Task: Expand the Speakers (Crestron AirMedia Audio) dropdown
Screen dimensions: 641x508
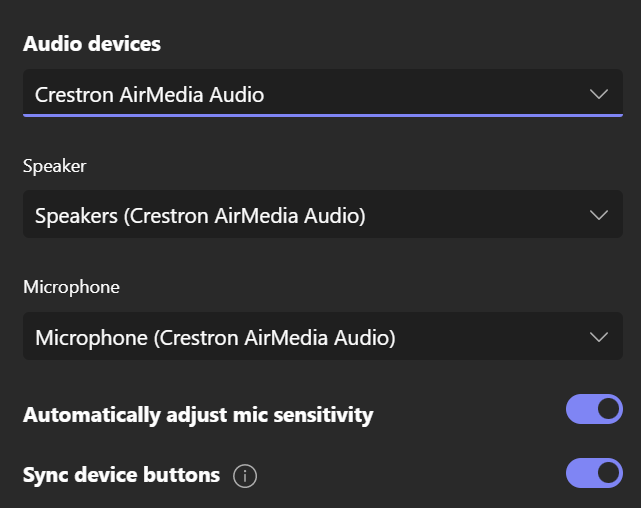Action: [323, 214]
